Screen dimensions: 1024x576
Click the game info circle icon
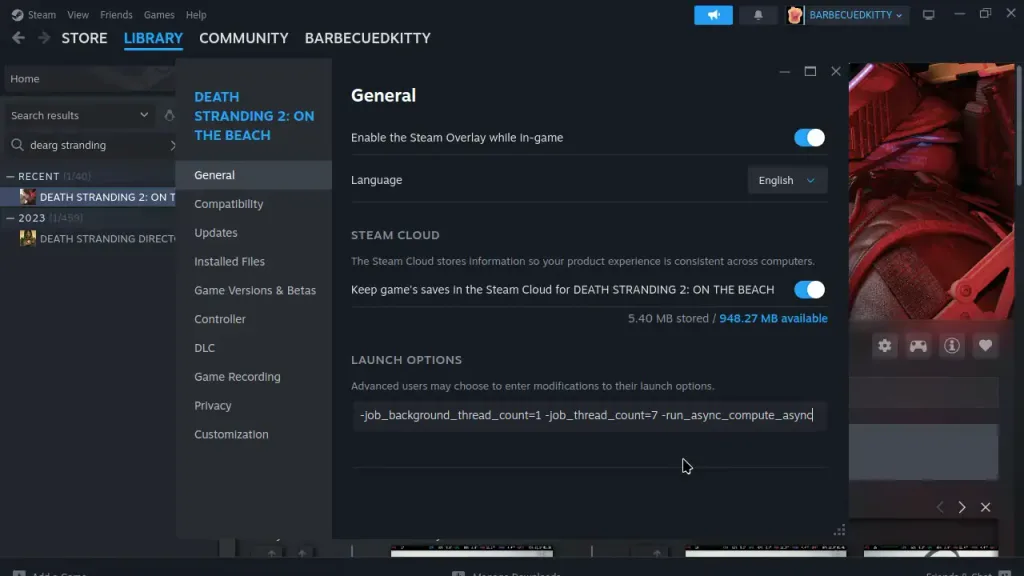(x=951, y=344)
